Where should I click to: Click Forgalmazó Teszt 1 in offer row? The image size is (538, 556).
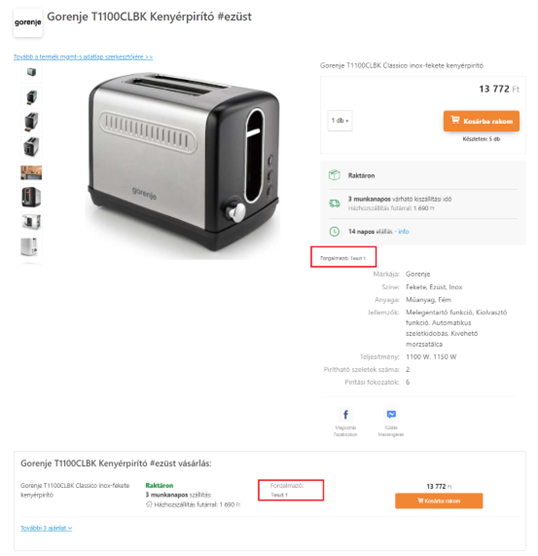point(287,490)
